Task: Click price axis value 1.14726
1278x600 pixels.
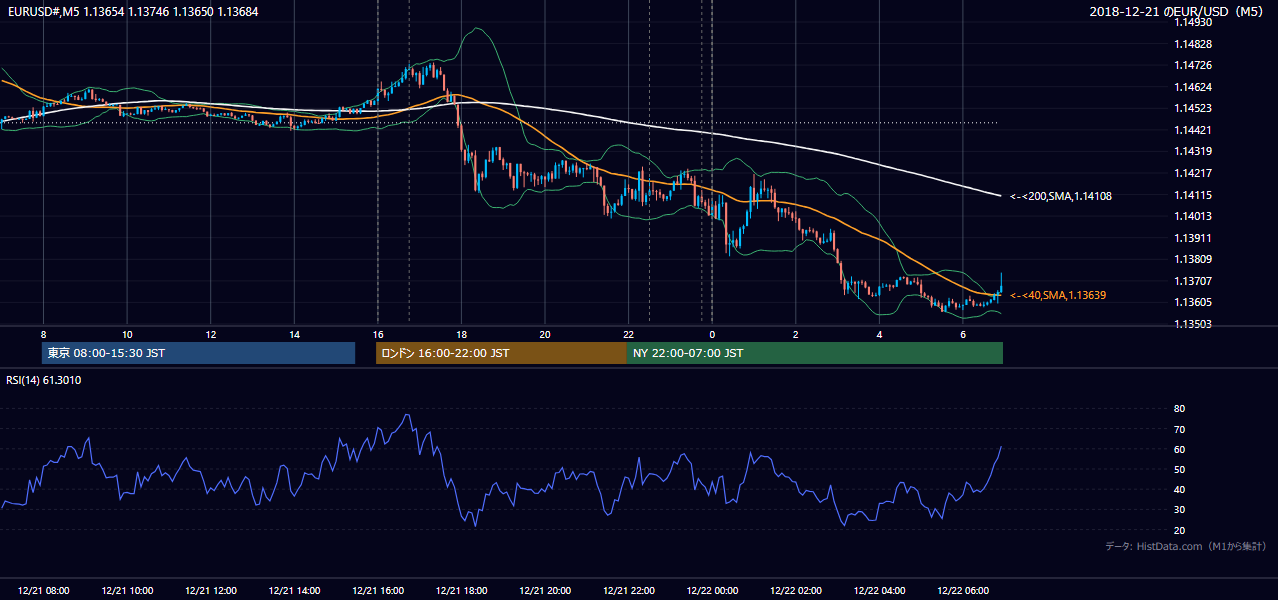Action: click(1194, 65)
